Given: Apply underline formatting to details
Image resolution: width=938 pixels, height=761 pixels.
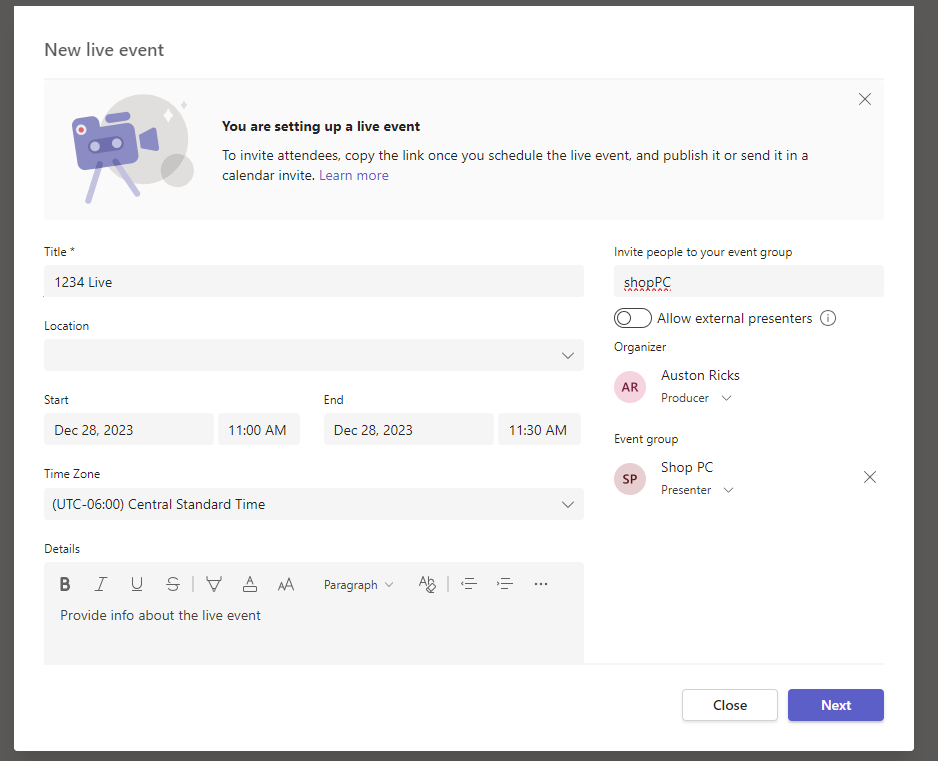Looking at the screenshot, I should (137, 584).
